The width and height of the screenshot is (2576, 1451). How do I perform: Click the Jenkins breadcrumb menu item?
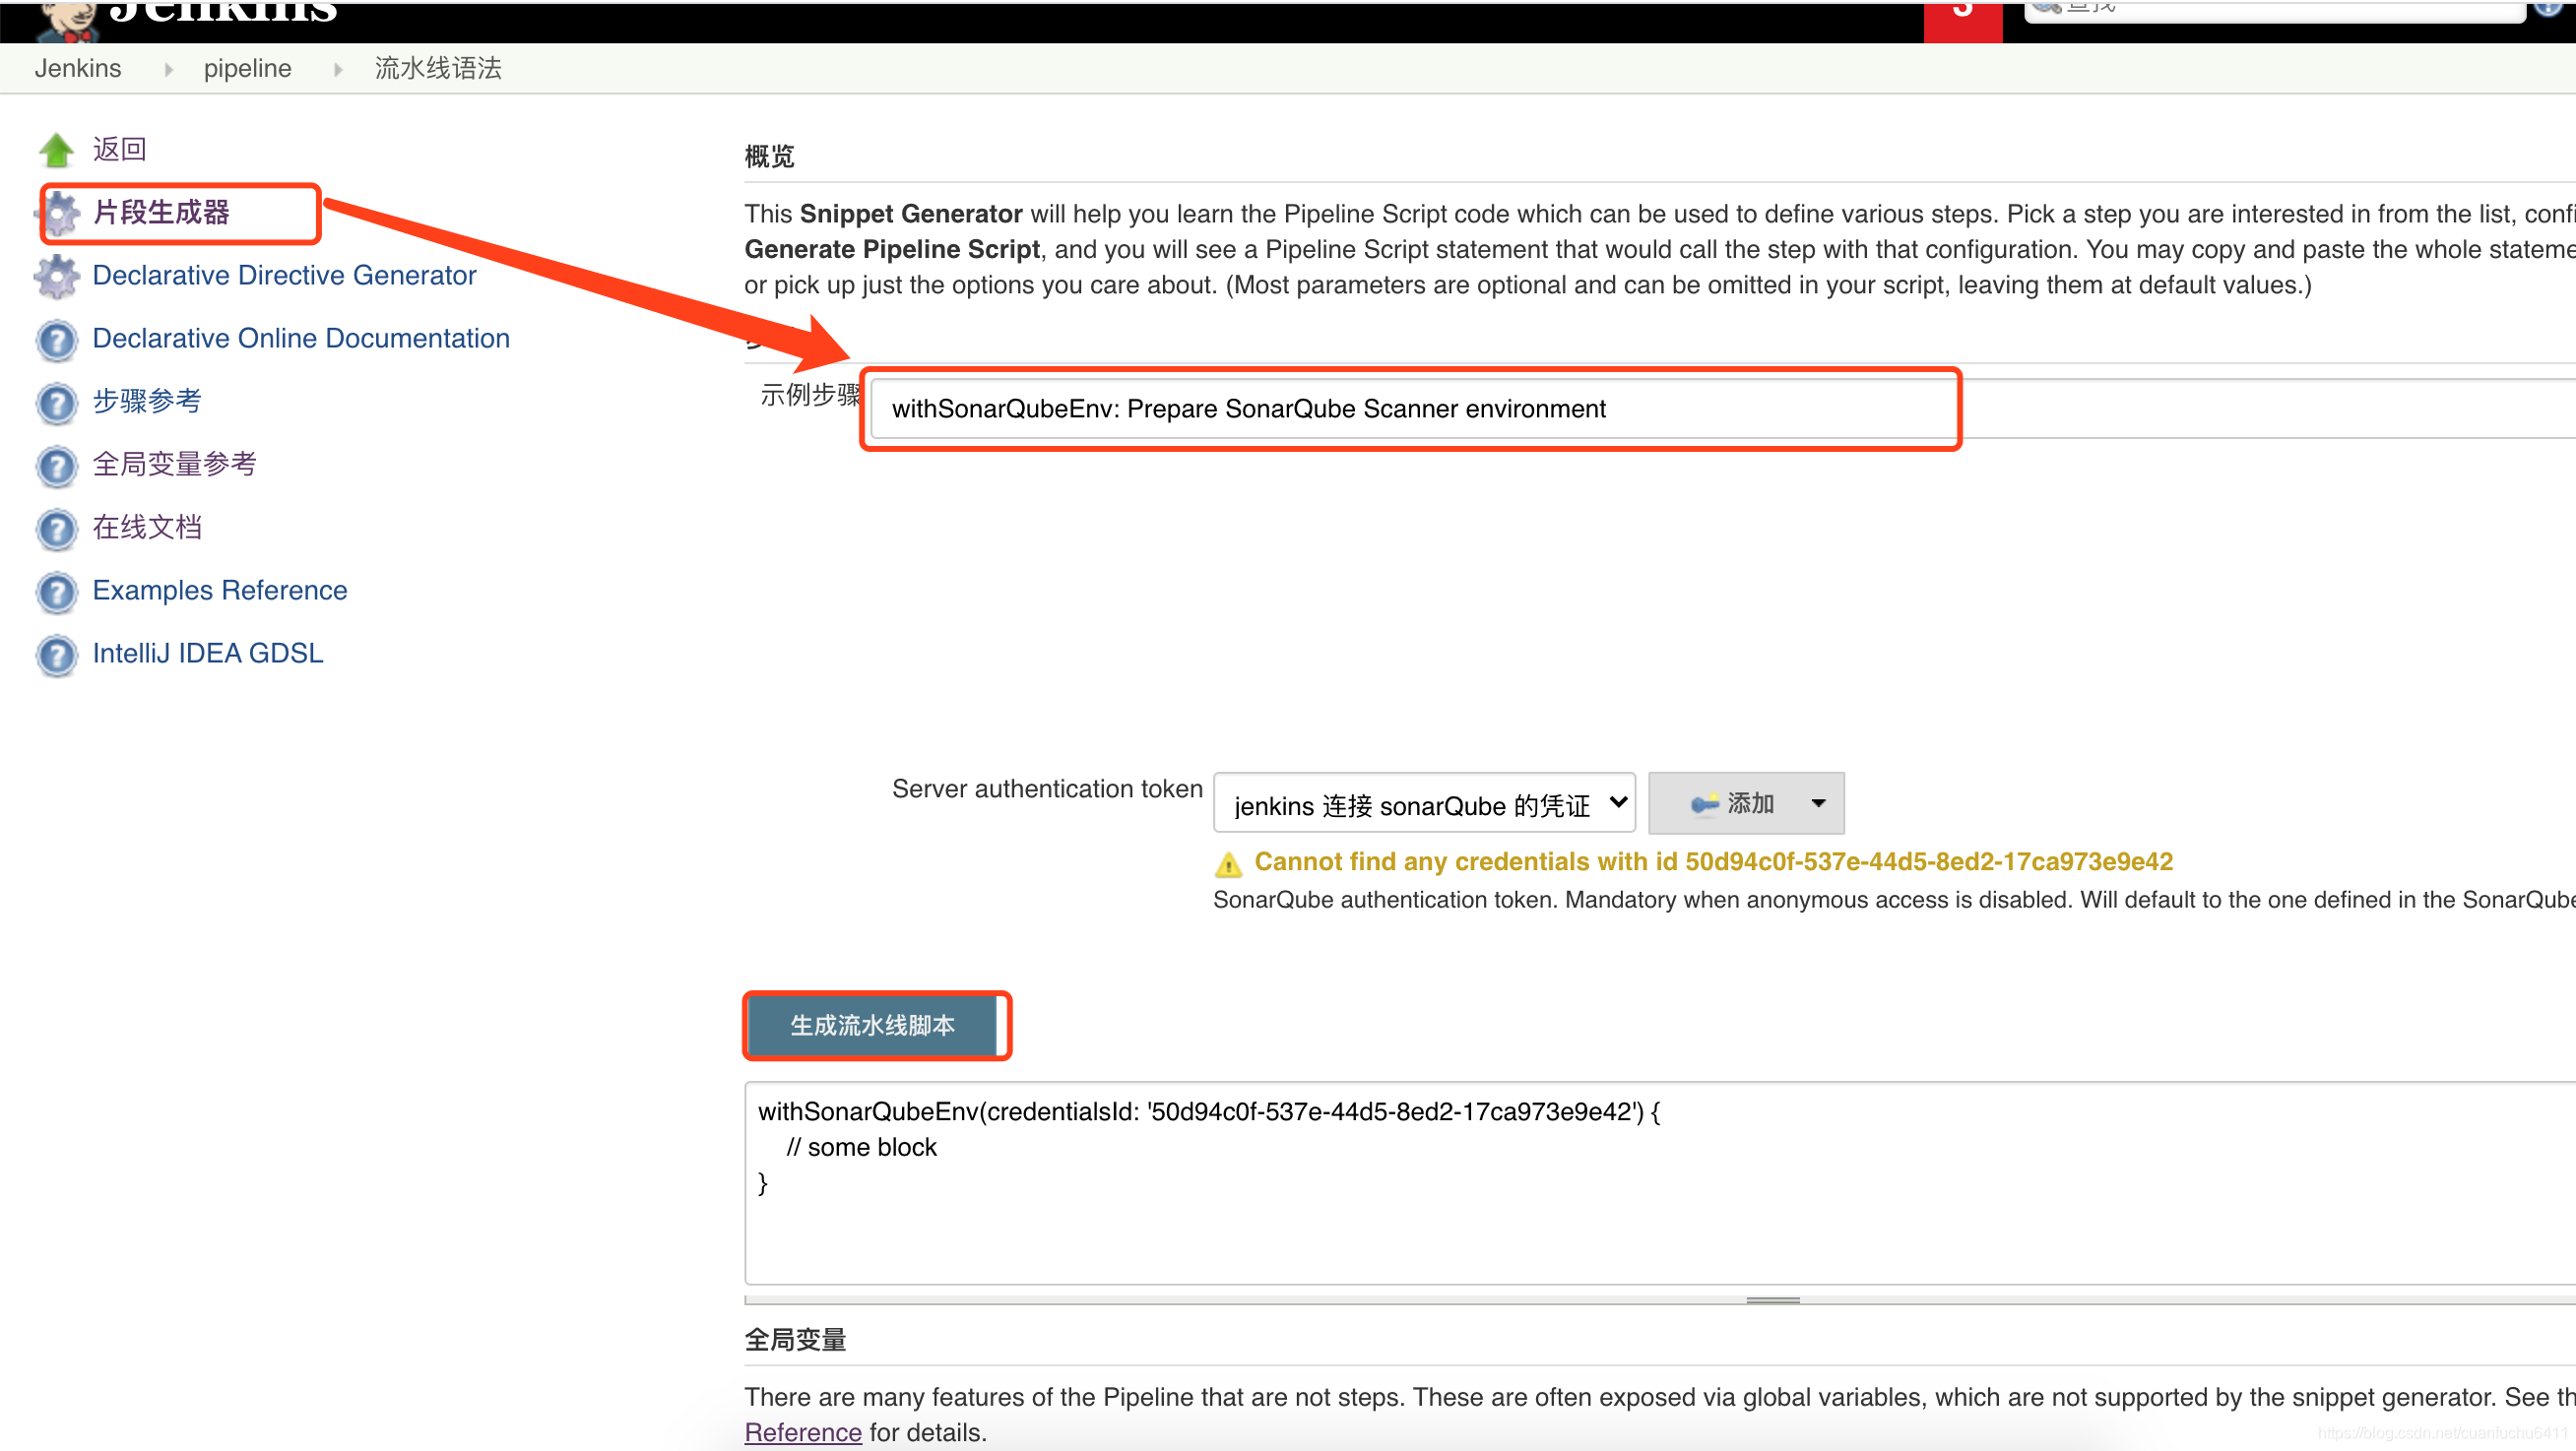pyautogui.click(x=78, y=67)
